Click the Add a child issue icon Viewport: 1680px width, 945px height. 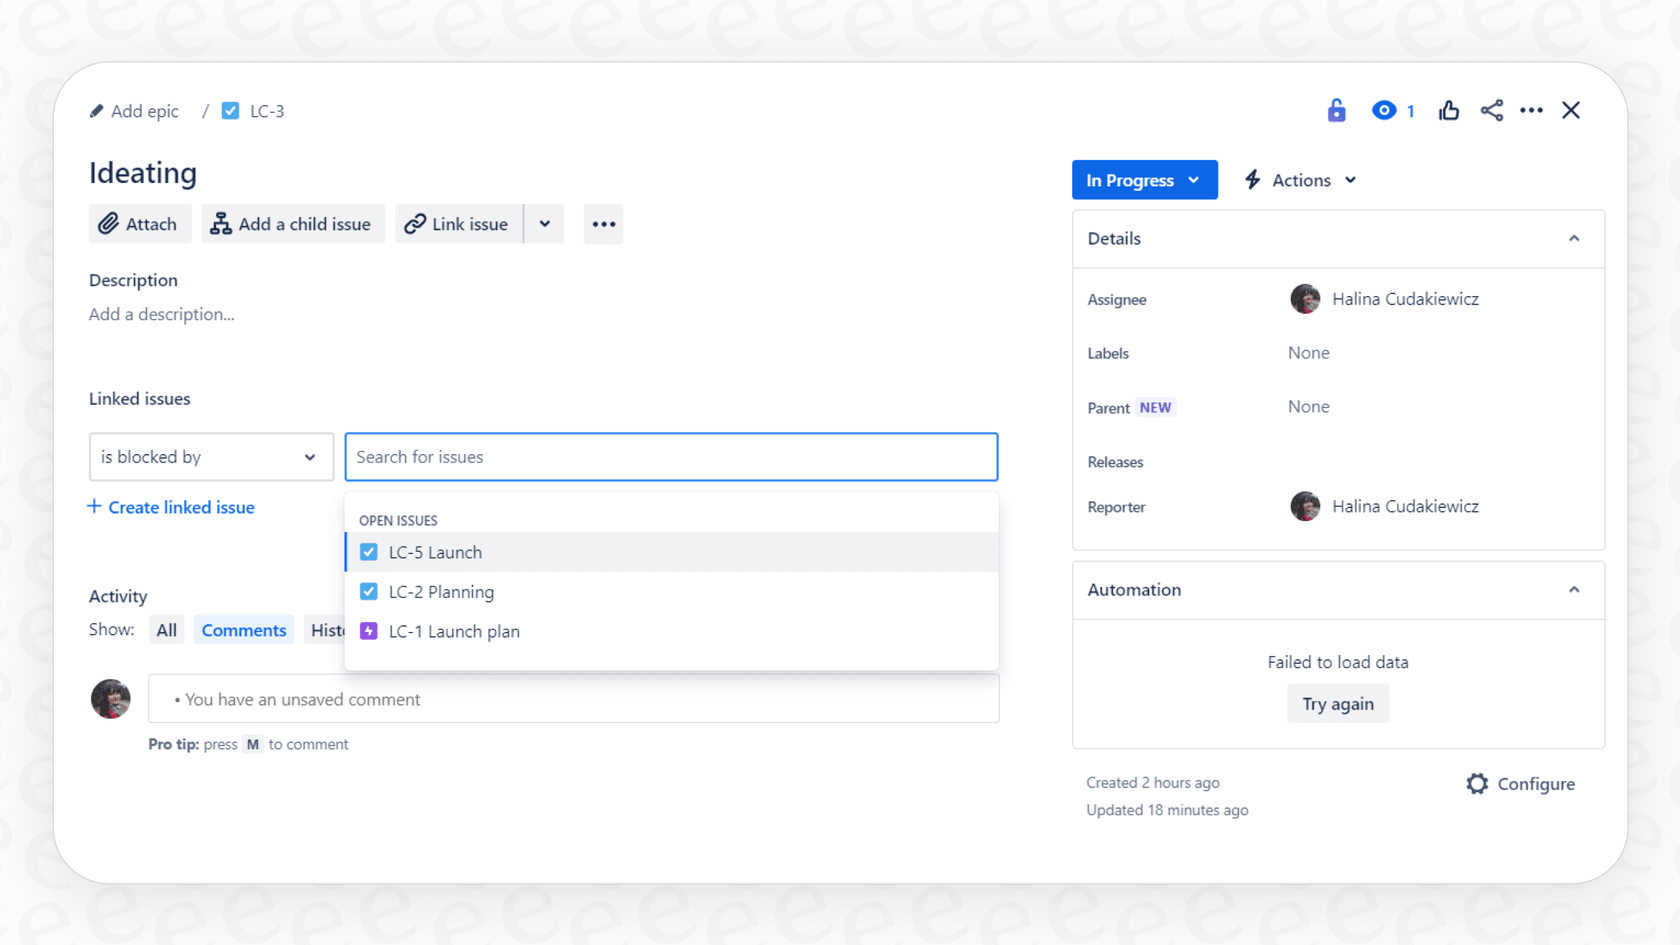tap(220, 224)
